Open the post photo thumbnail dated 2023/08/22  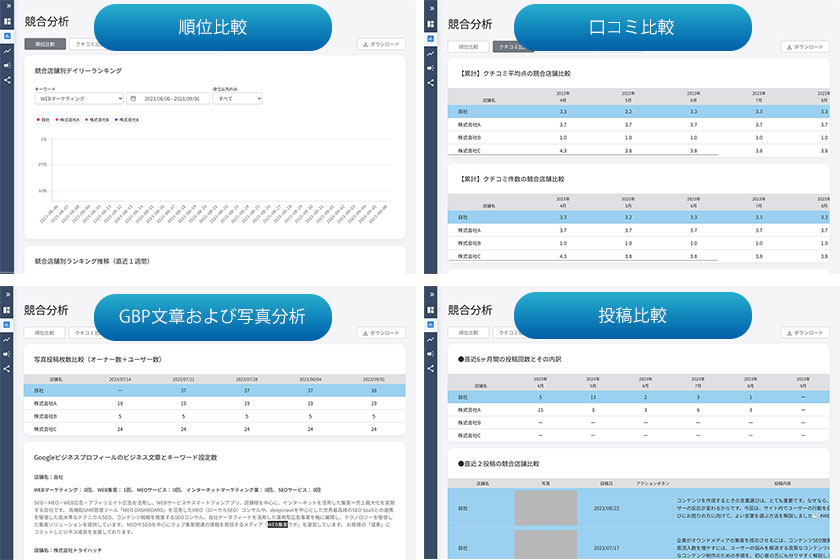[546, 508]
